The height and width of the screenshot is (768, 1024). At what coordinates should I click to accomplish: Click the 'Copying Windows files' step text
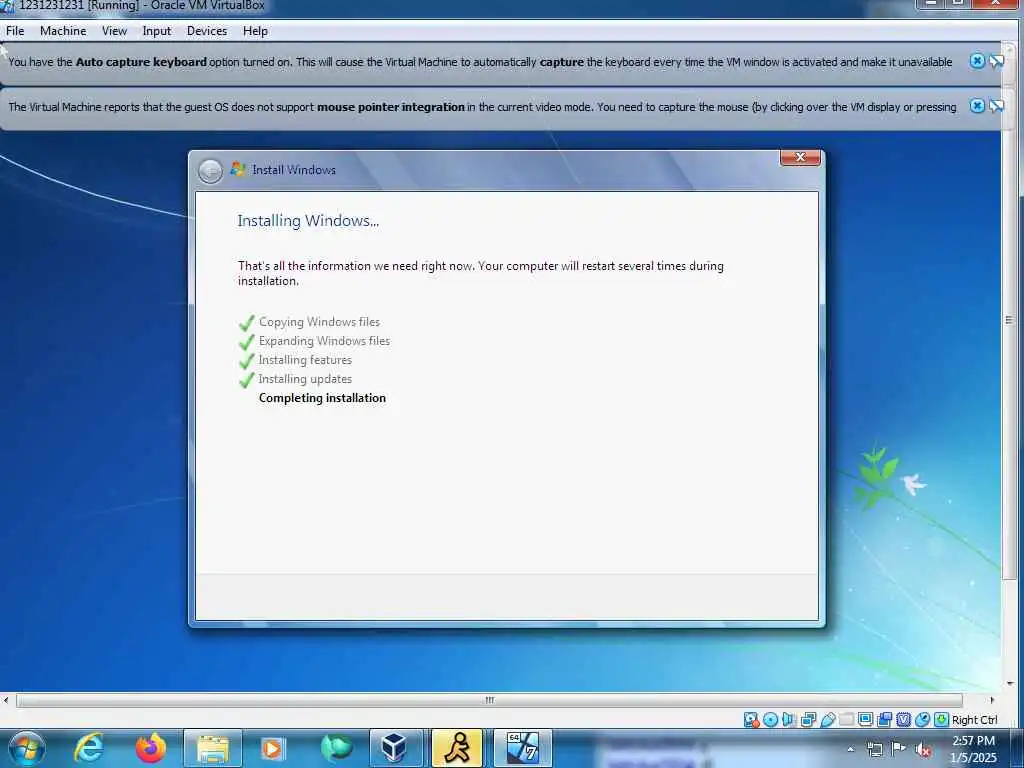point(319,322)
